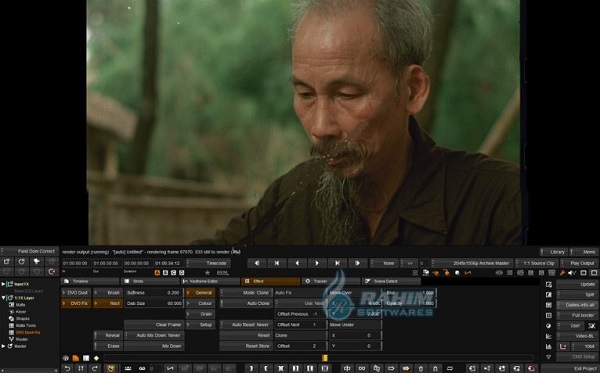This screenshot has height=373, width=600.
Task: Click the orange right-arrow icon in bottom toolbar
Action: tap(406, 368)
